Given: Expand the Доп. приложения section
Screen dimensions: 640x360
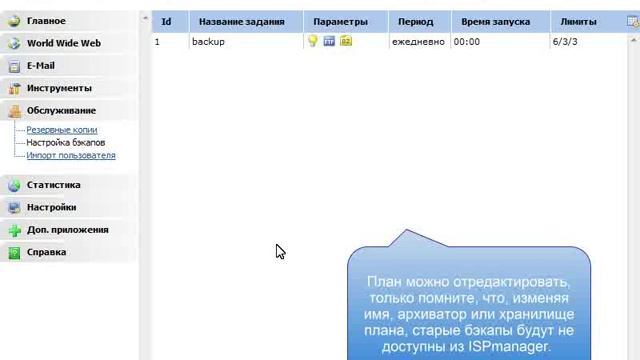Looking at the screenshot, I should [x=69, y=230].
